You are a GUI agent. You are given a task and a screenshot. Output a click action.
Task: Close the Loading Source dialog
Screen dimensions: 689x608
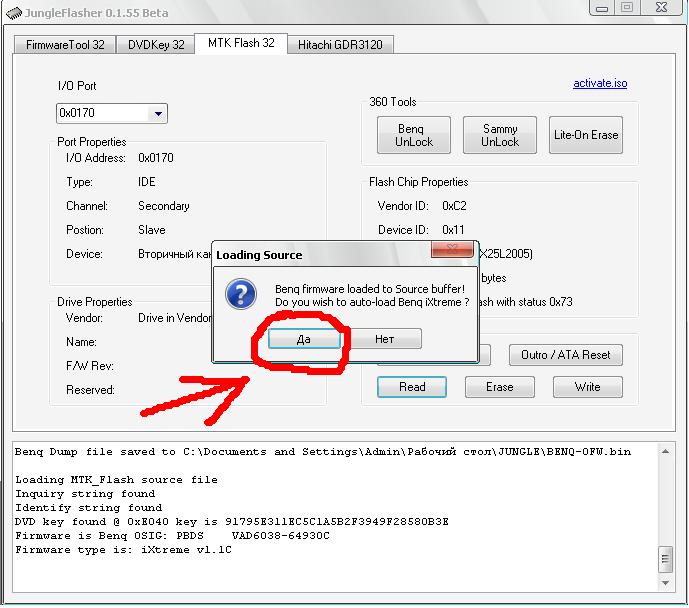tap(452, 249)
